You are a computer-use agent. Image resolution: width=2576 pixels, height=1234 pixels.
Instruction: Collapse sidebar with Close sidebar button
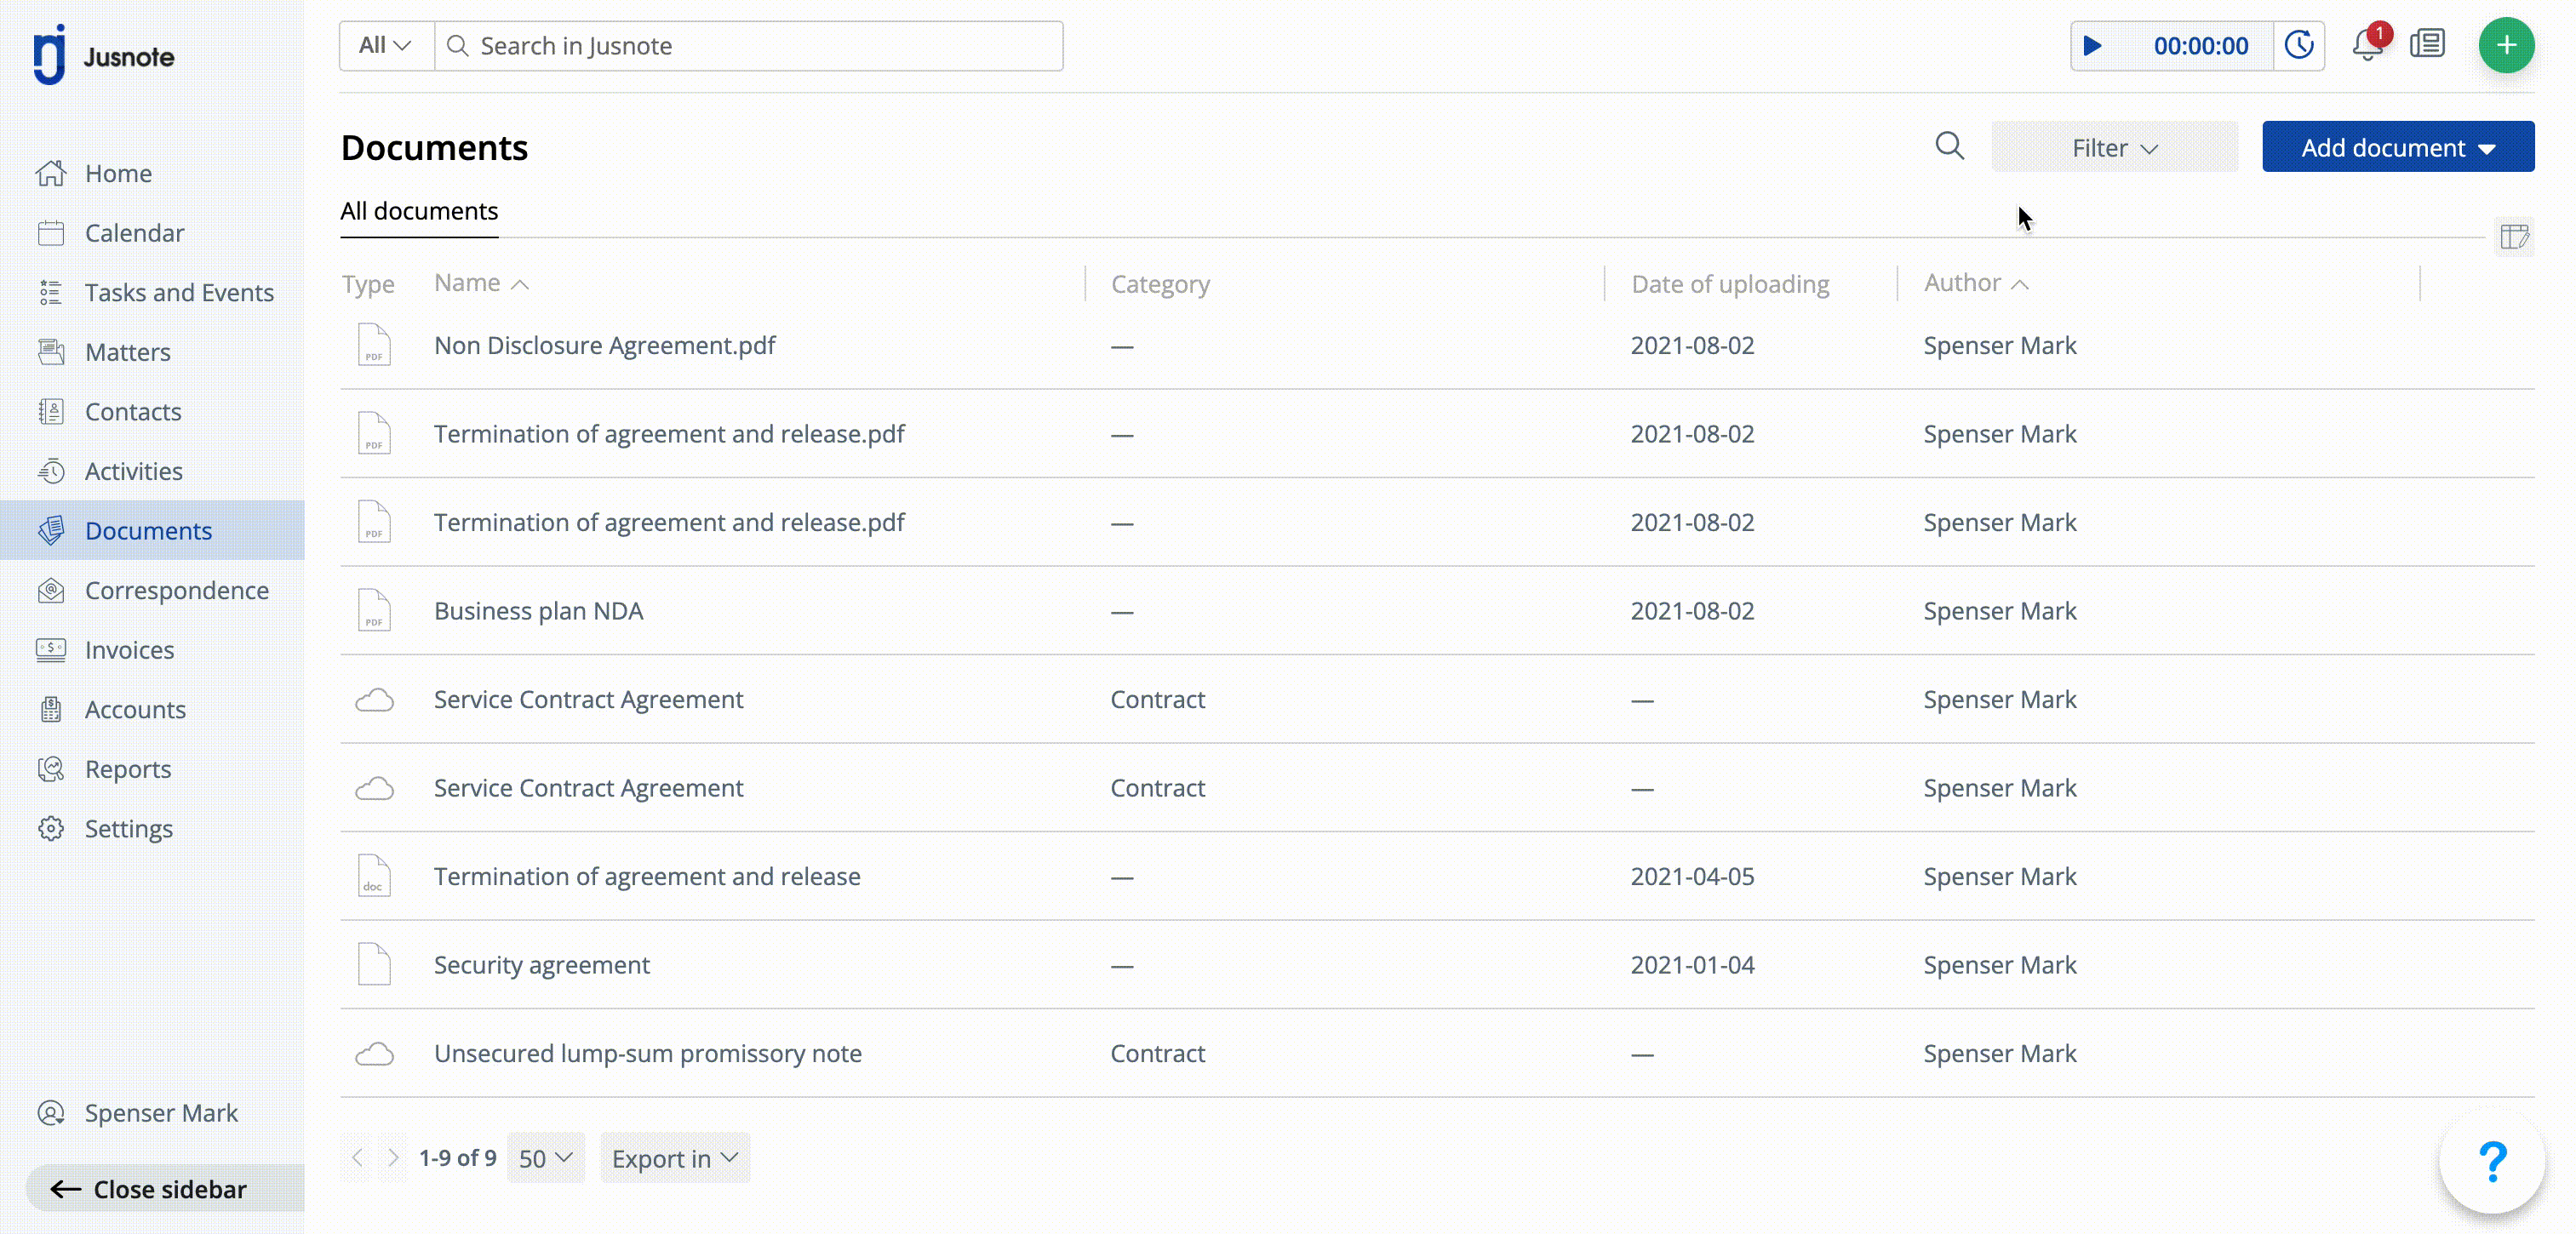pyautogui.click(x=165, y=1188)
